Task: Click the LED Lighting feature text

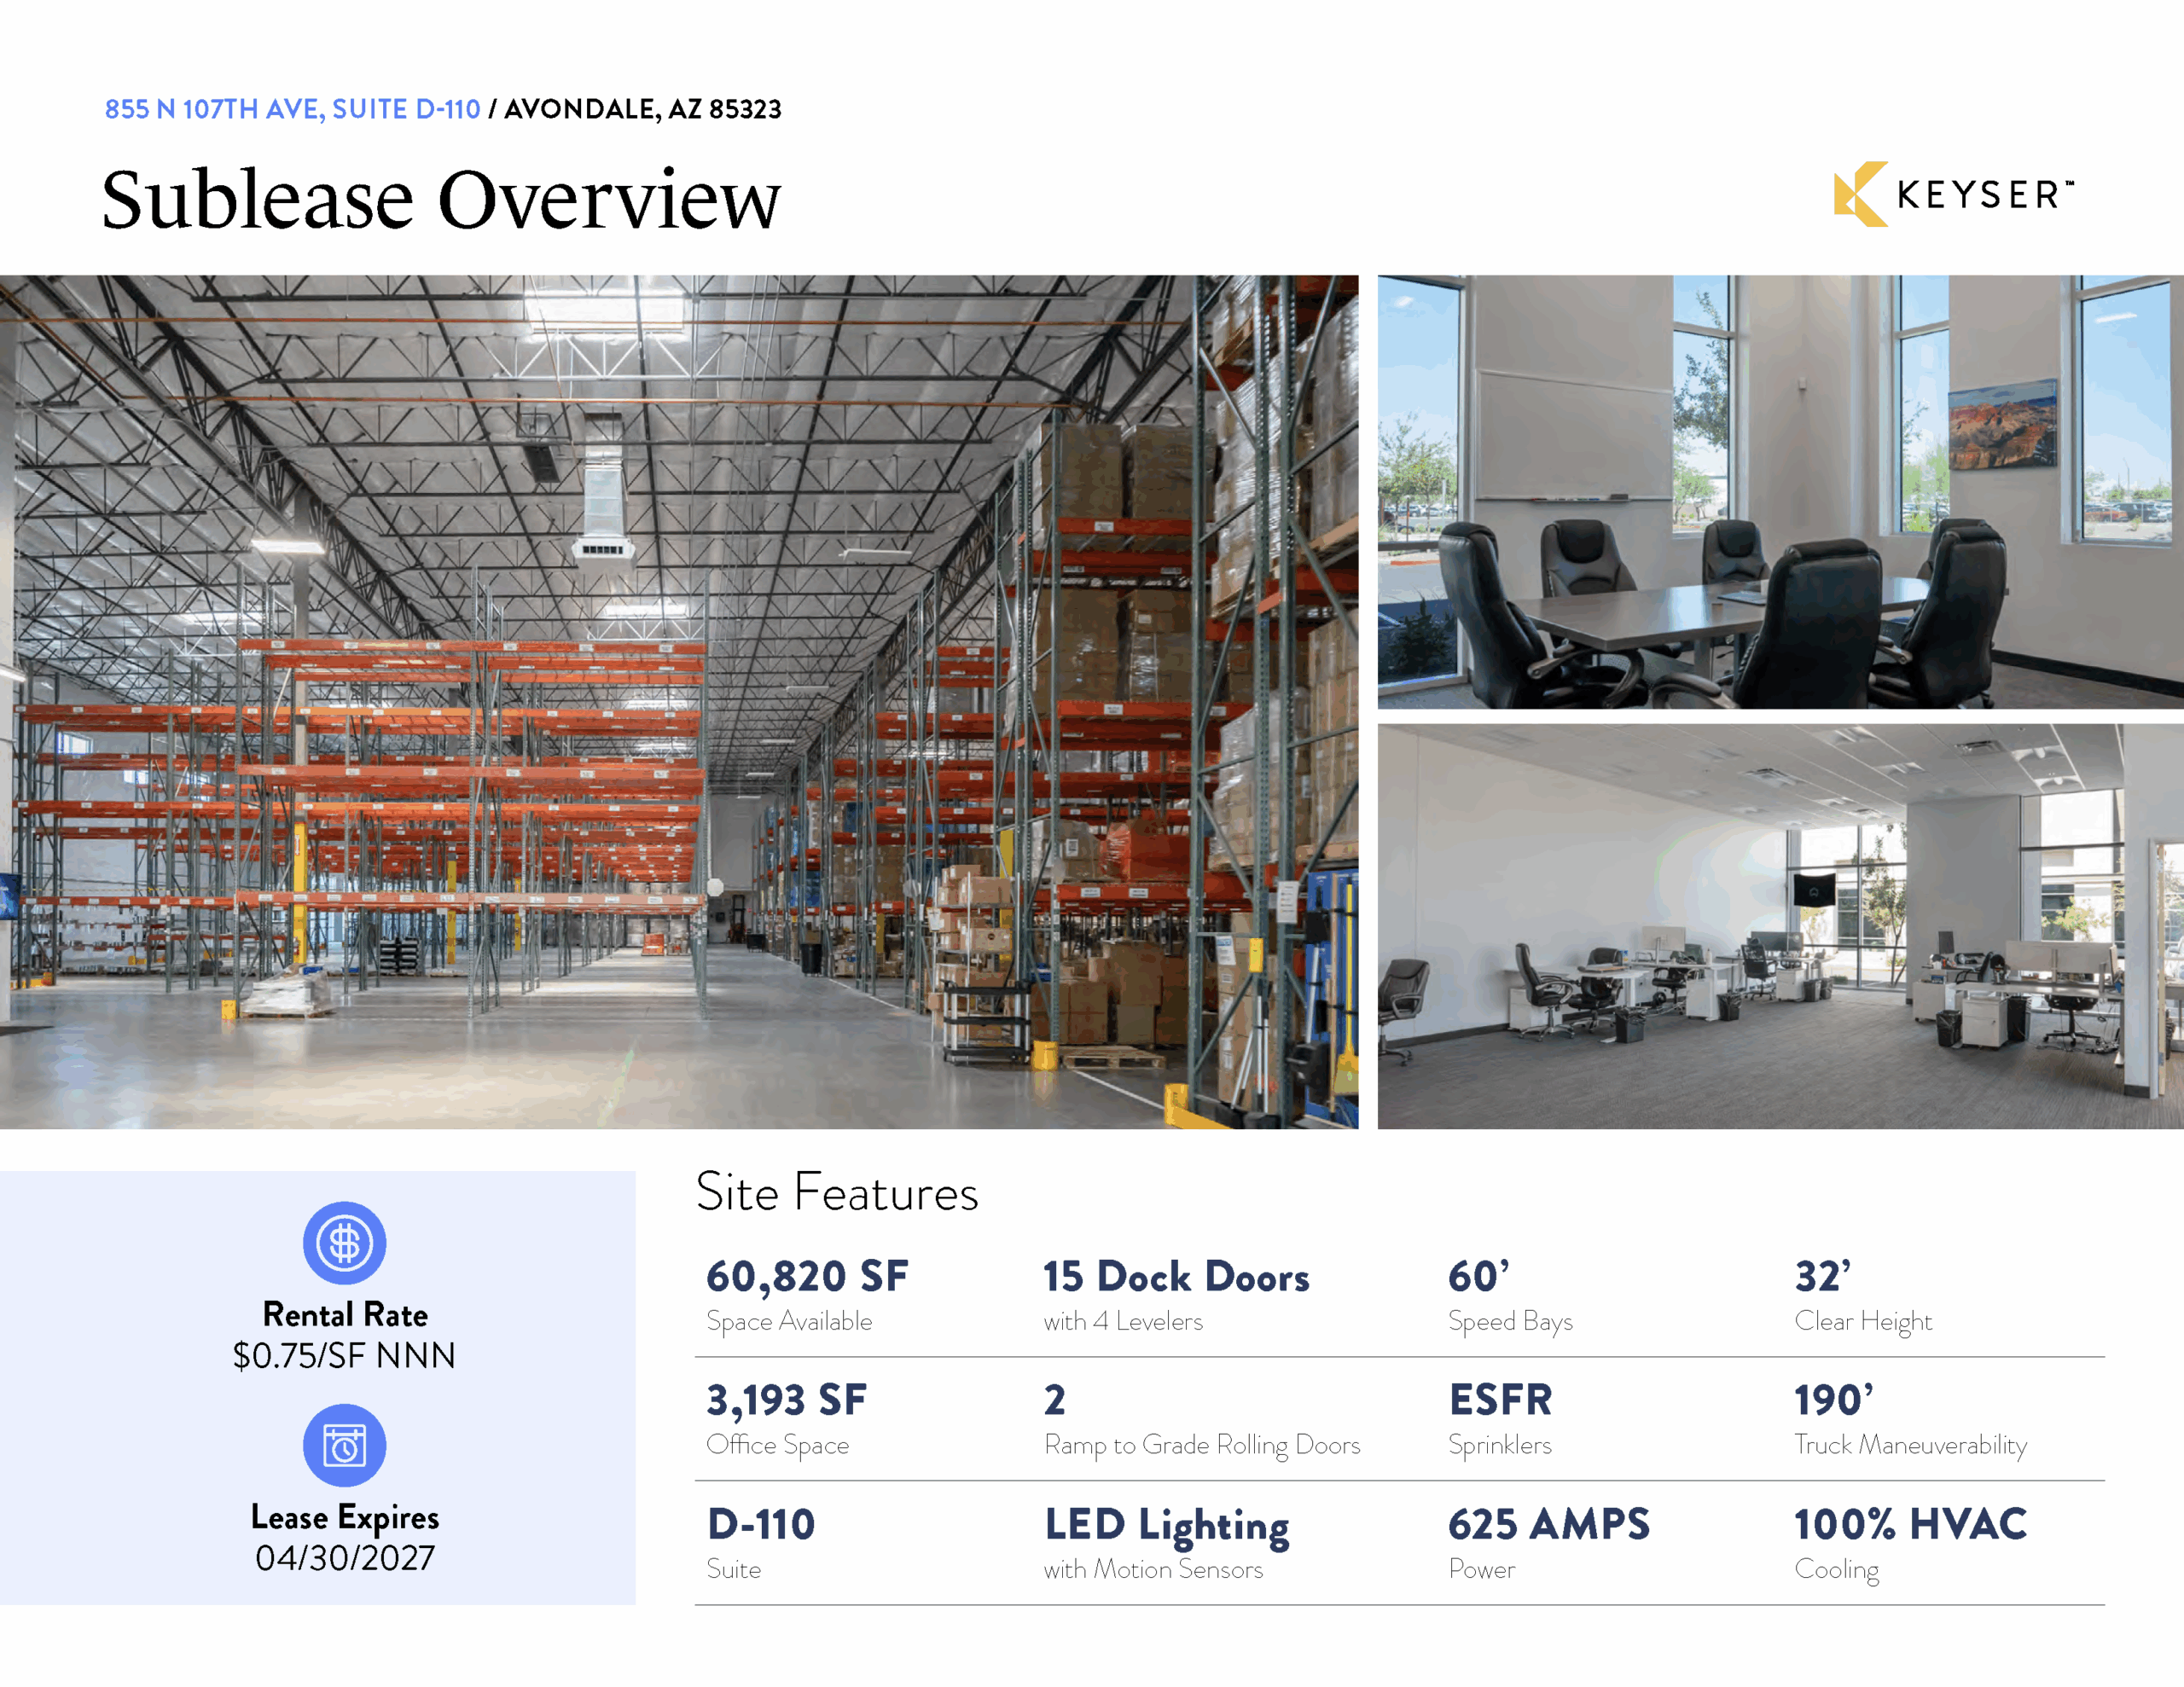Action: coord(1166,1526)
